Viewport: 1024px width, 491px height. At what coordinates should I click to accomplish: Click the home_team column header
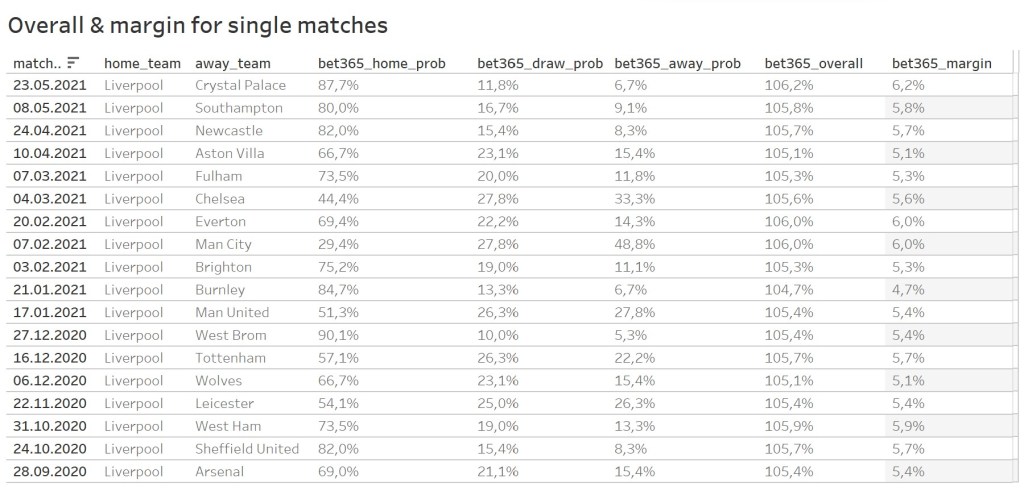142,63
